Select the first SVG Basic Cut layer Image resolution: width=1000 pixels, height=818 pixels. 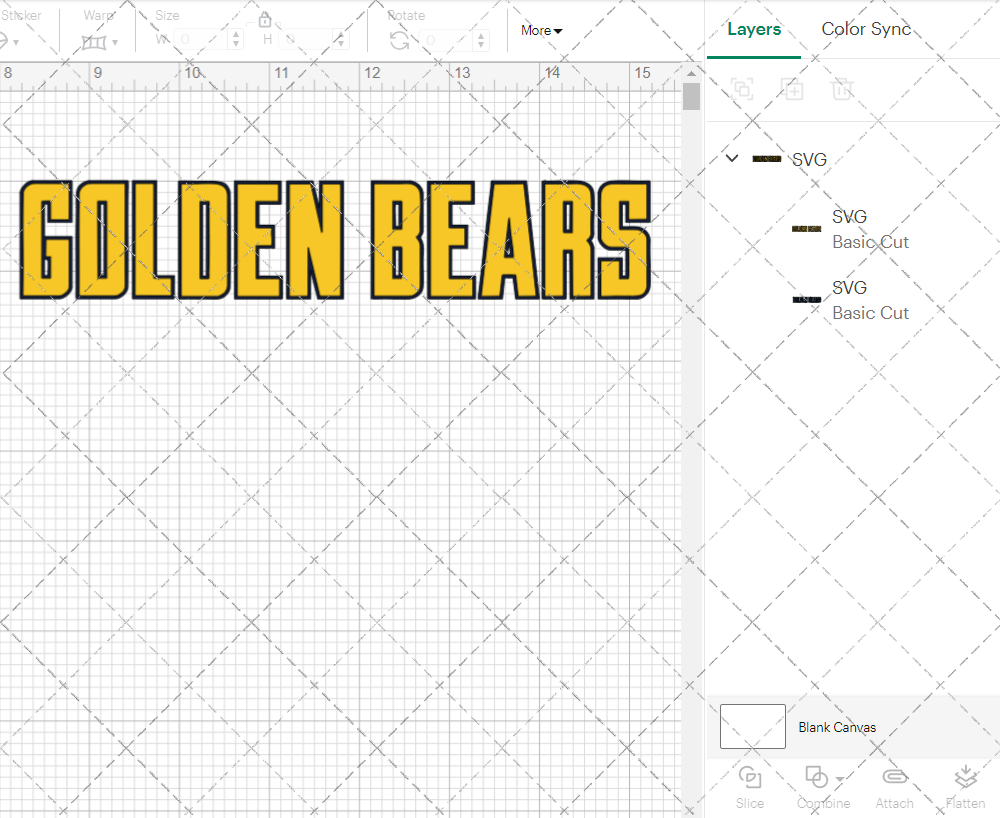[870, 229]
